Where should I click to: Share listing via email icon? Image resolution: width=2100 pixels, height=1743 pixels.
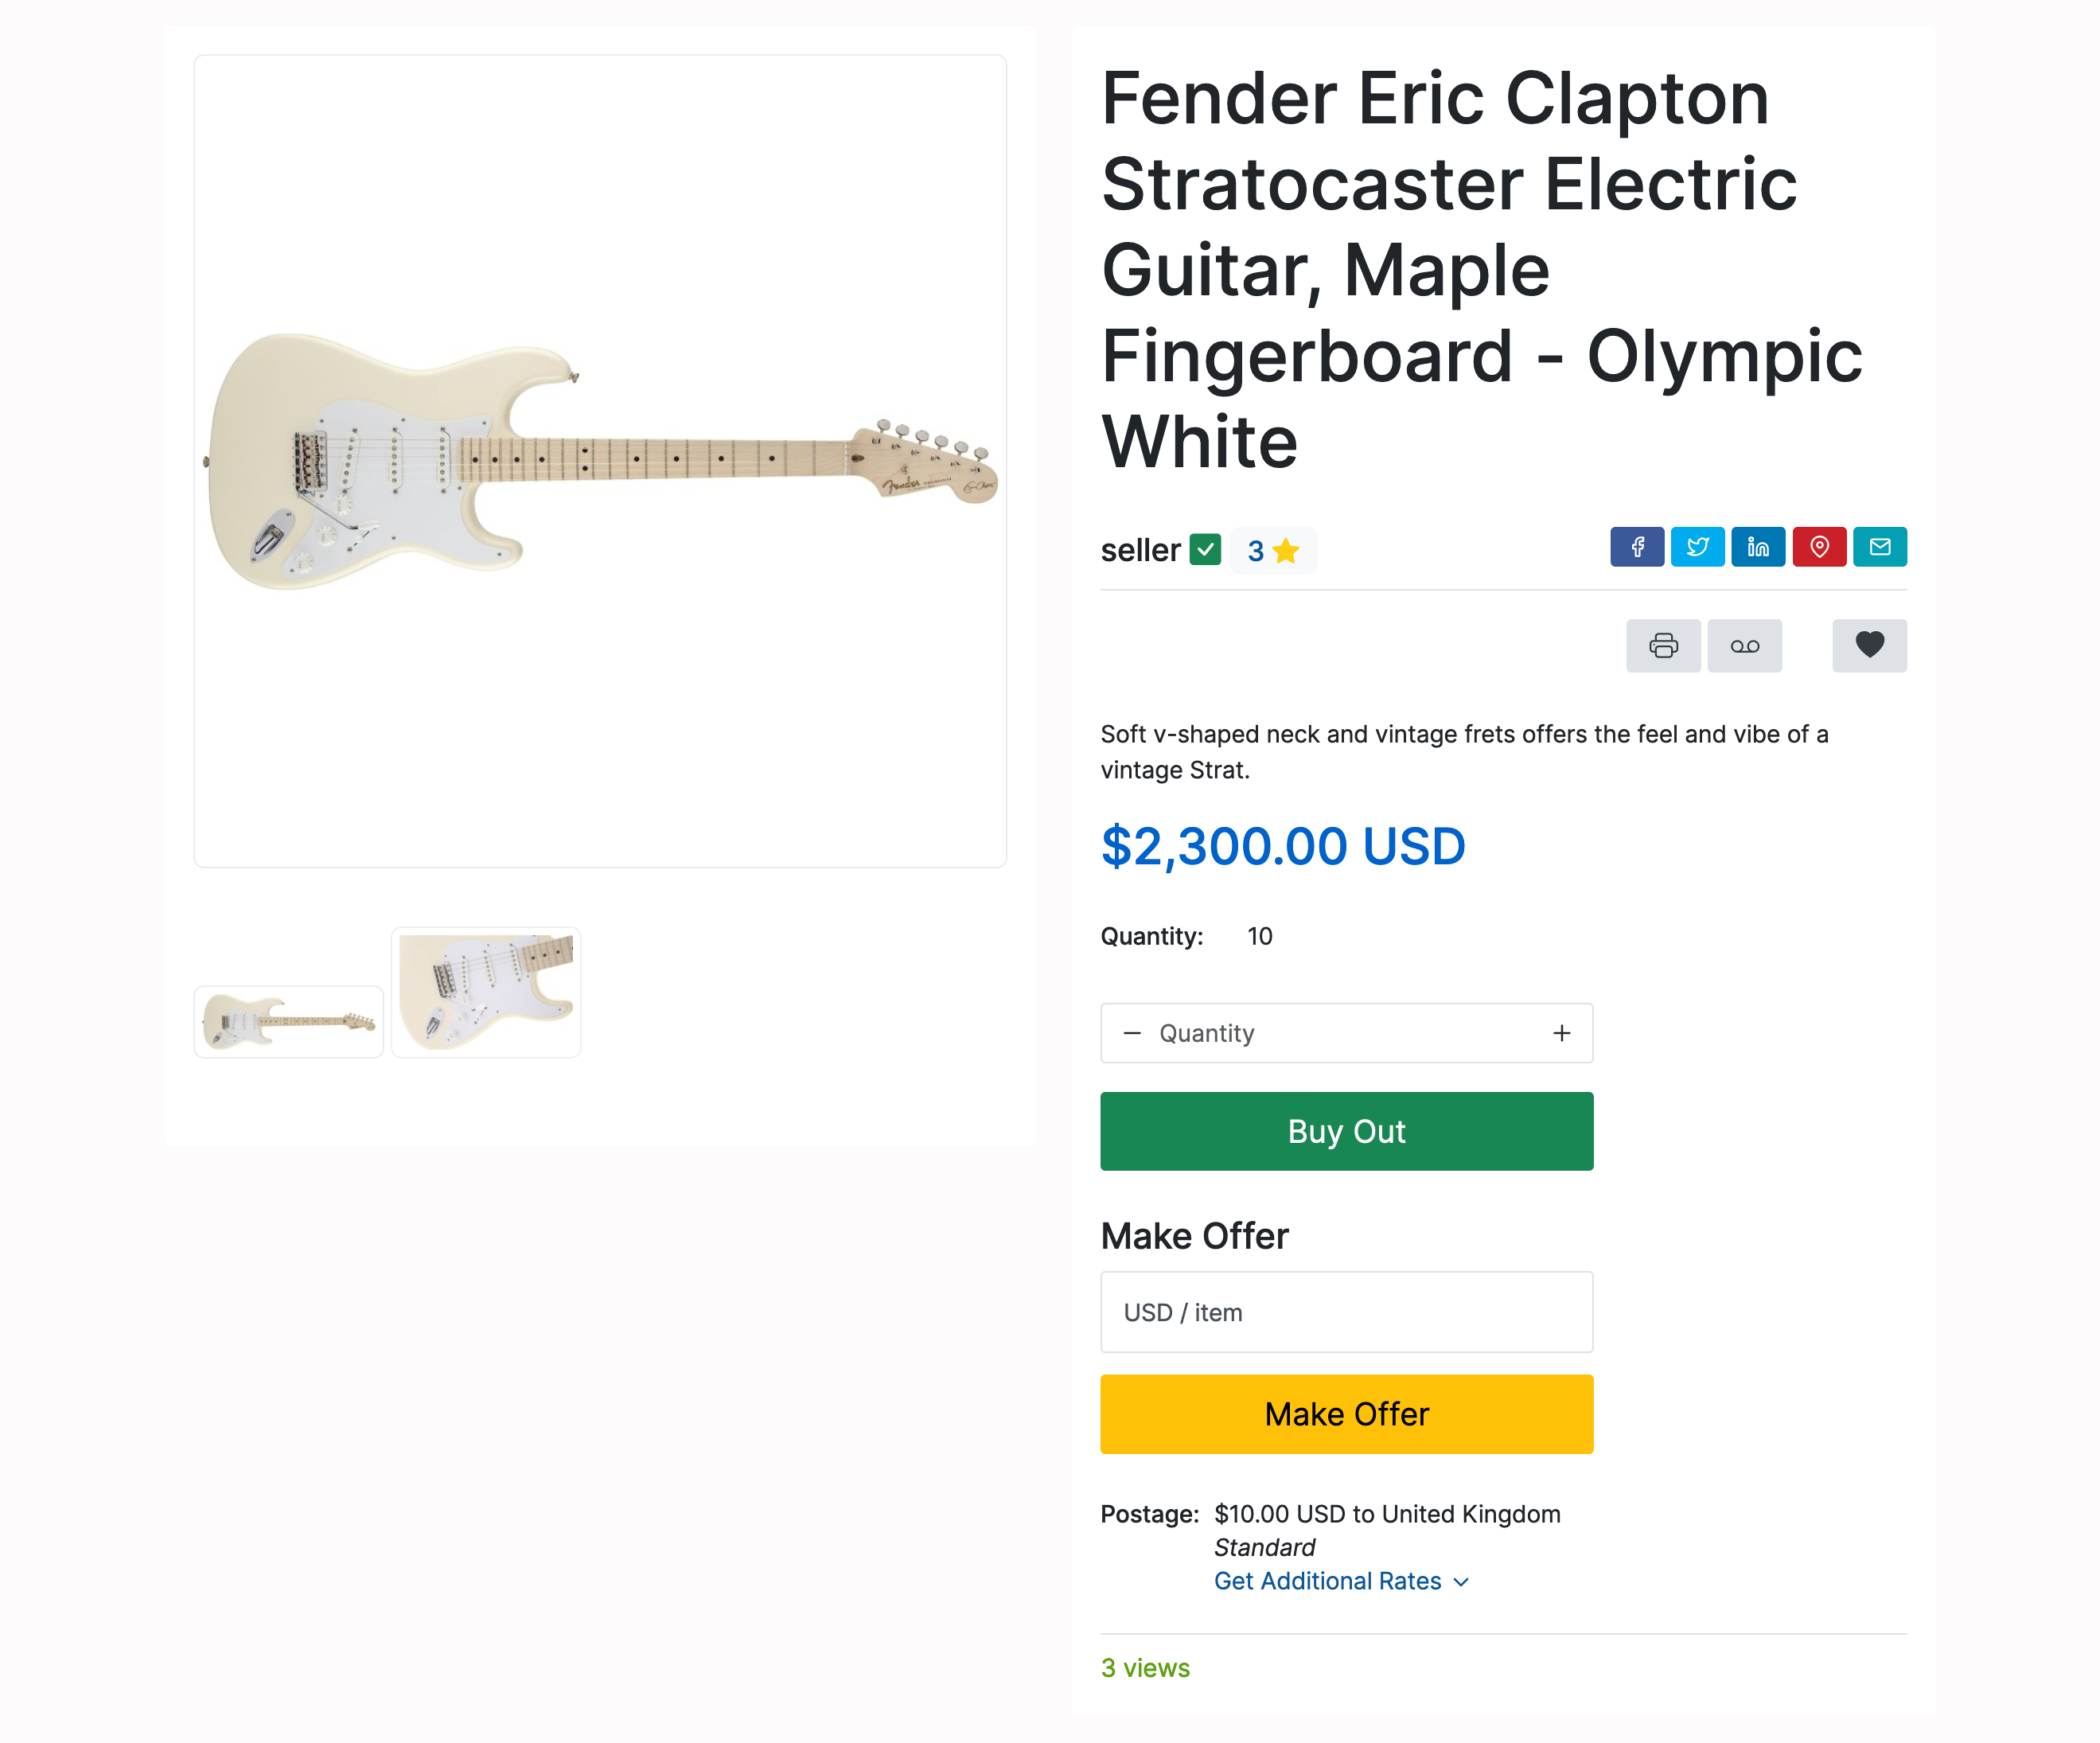point(1879,547)
